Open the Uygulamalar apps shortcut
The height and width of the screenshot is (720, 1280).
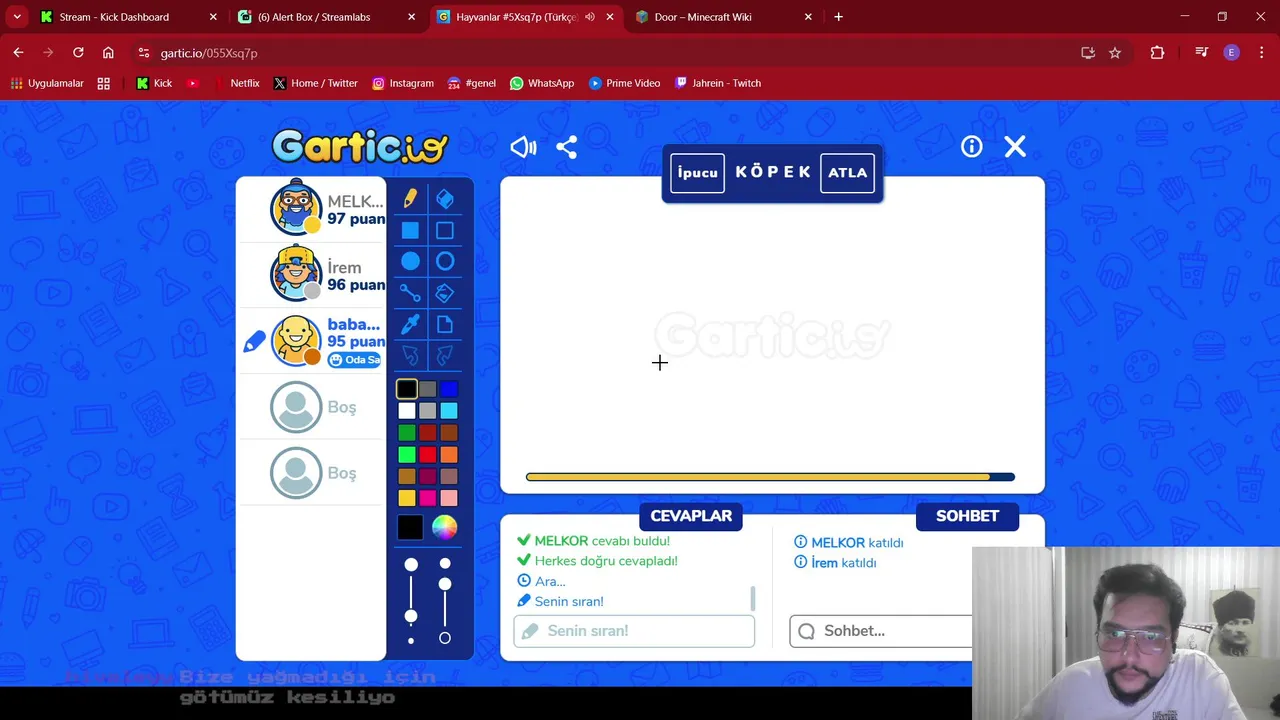pyautogui.click(x=47, y=83)
